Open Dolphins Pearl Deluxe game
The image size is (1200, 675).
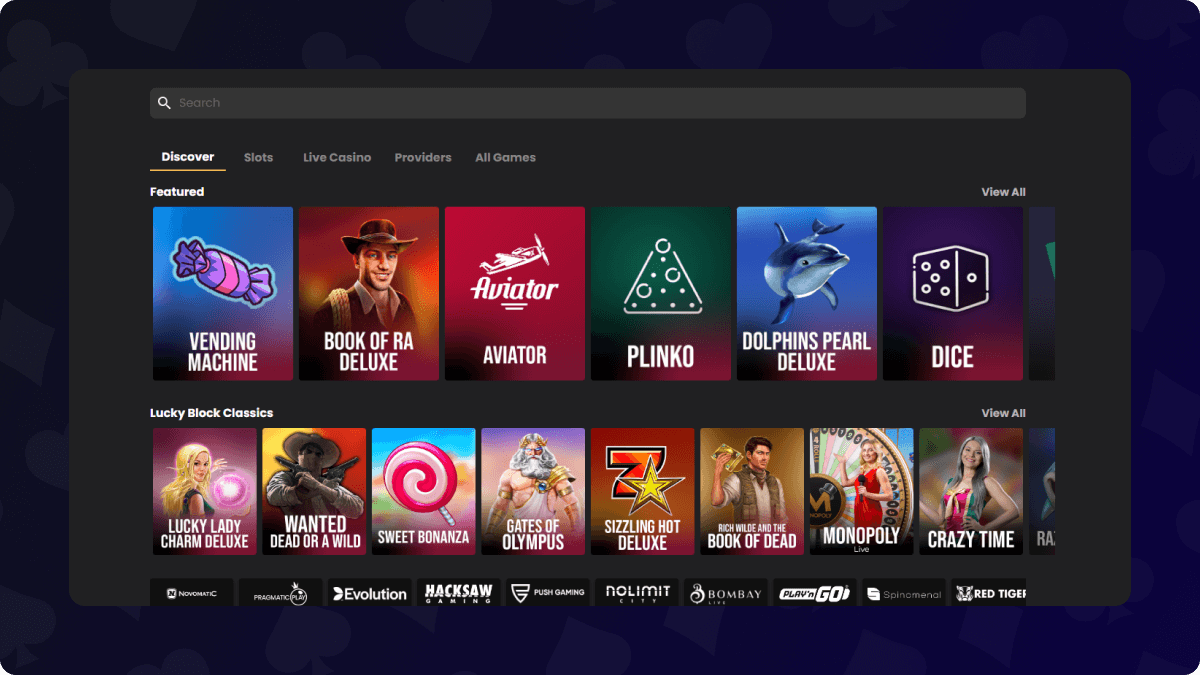807,294
